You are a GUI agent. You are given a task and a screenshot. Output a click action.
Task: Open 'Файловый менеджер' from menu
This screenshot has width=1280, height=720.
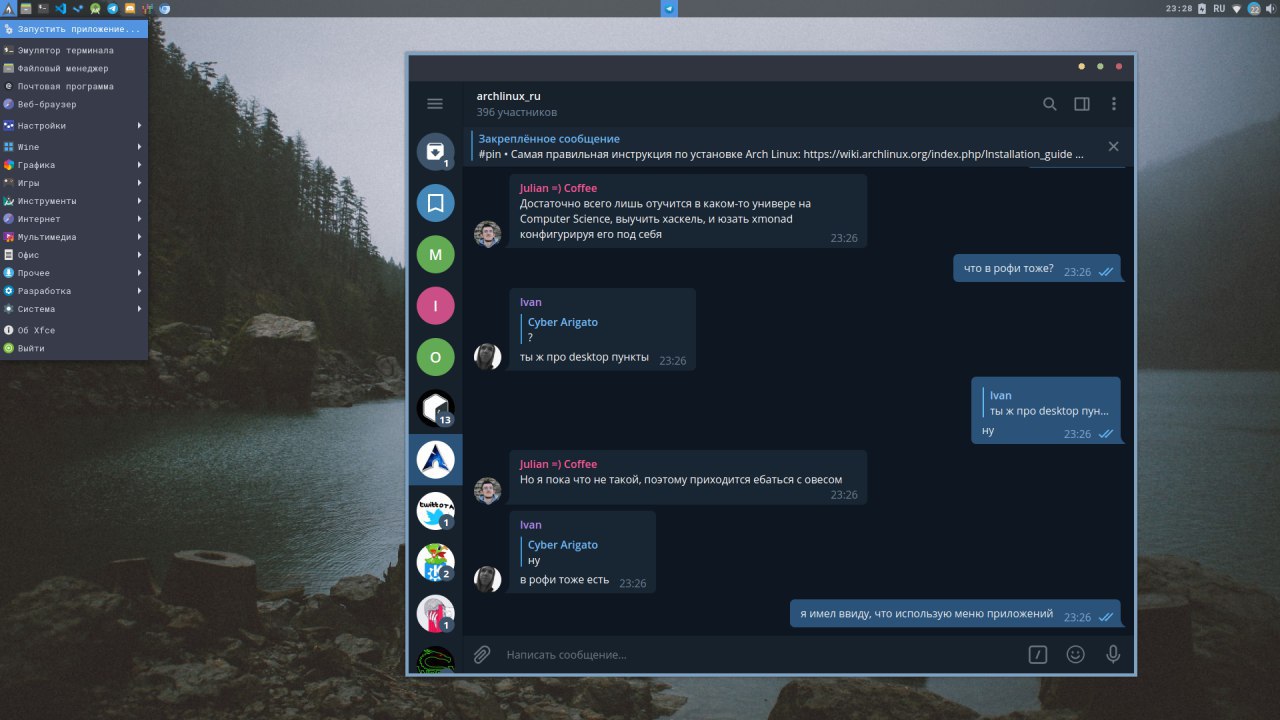click(74, 68)
